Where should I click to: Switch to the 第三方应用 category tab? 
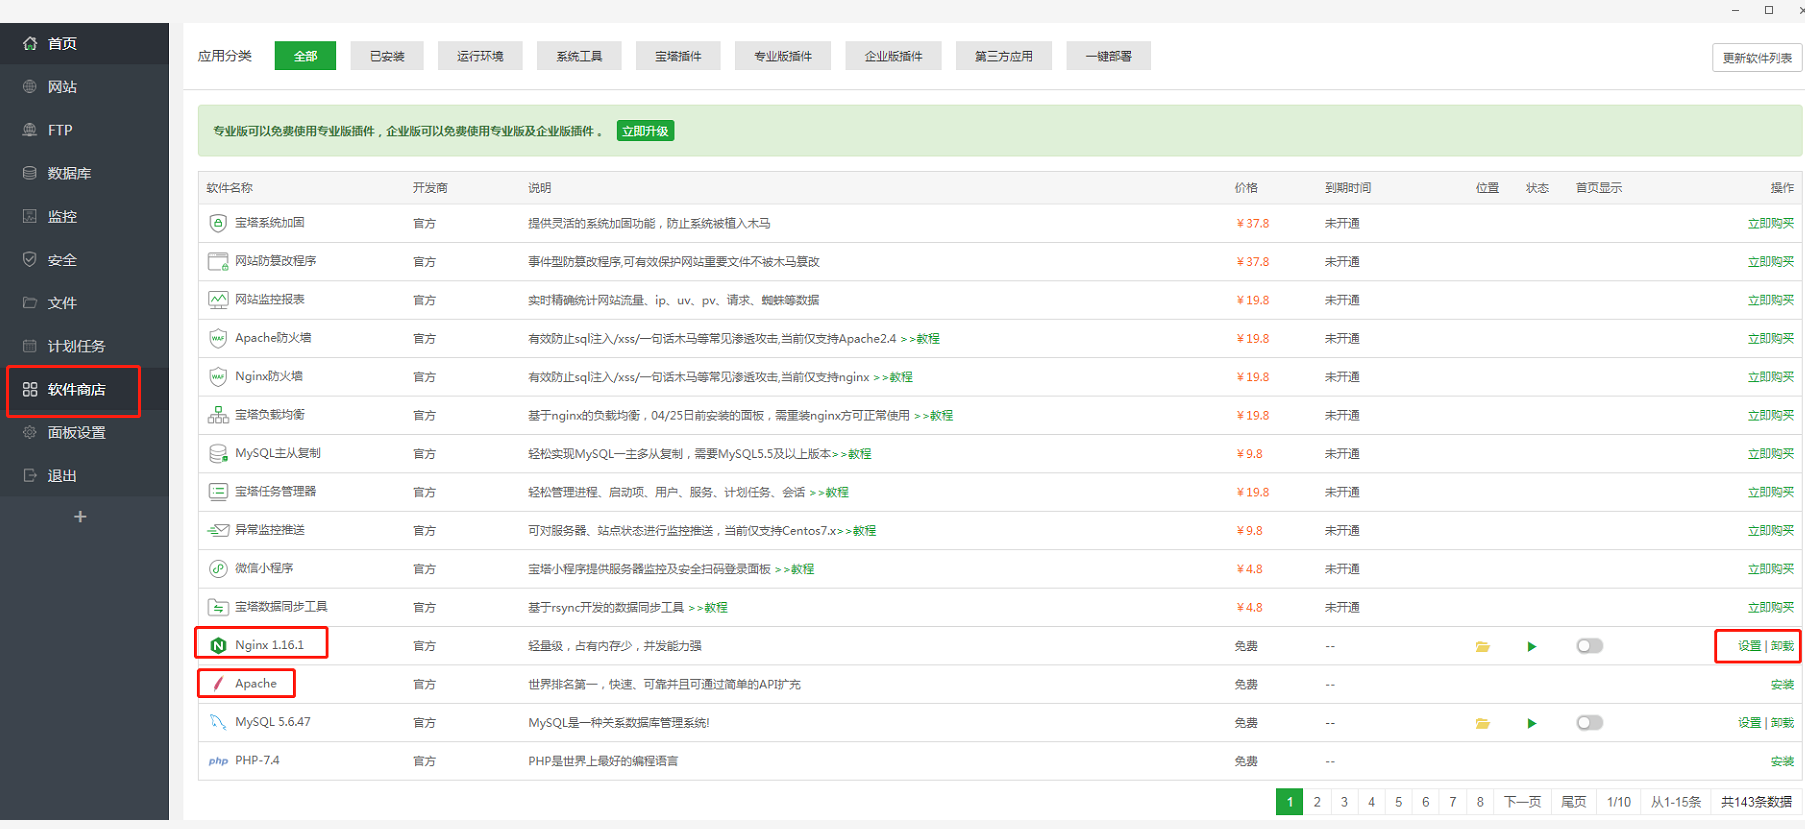(1004, 56)
